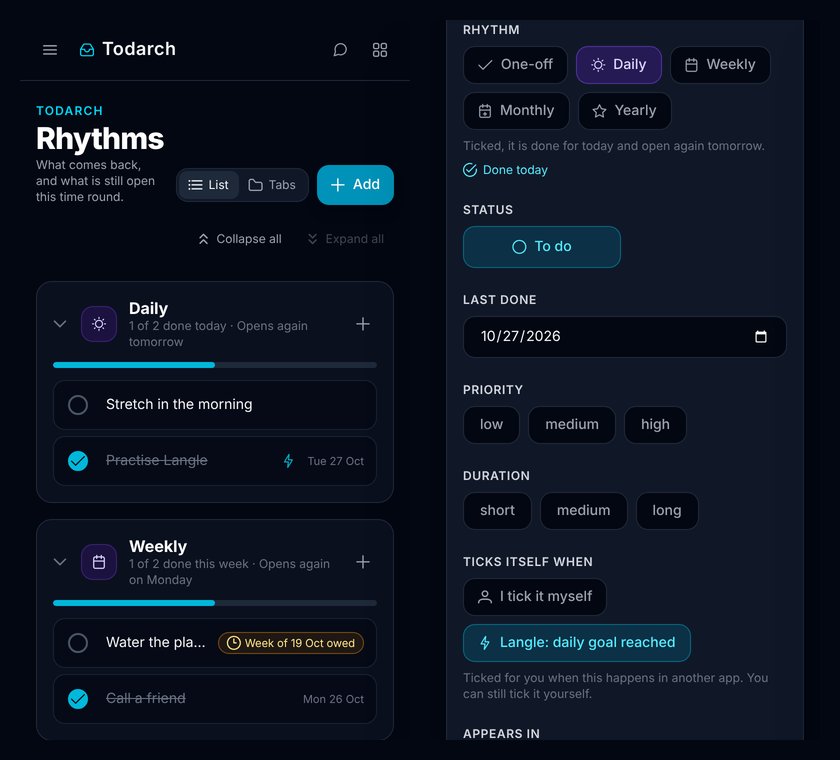This screenshot has width=840, height=760.
Task: Click the clock icon in owed badge
Action: coord(234,643)
